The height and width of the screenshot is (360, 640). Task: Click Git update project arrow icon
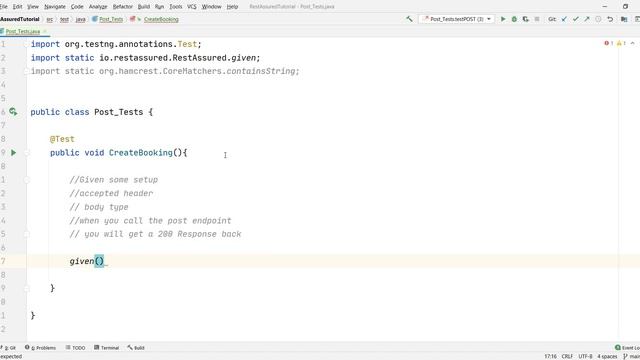564,19
